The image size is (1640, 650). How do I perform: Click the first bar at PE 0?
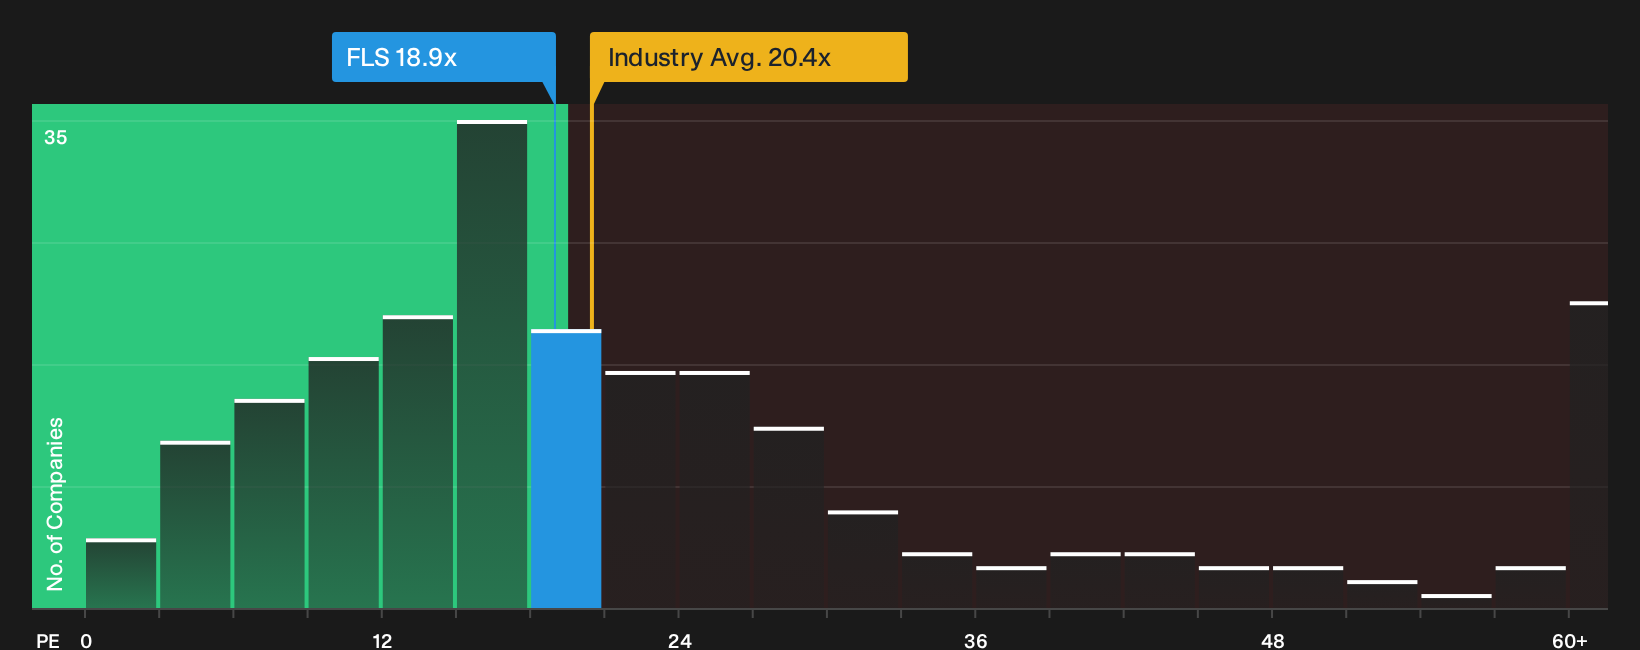(x=121, y=573)
